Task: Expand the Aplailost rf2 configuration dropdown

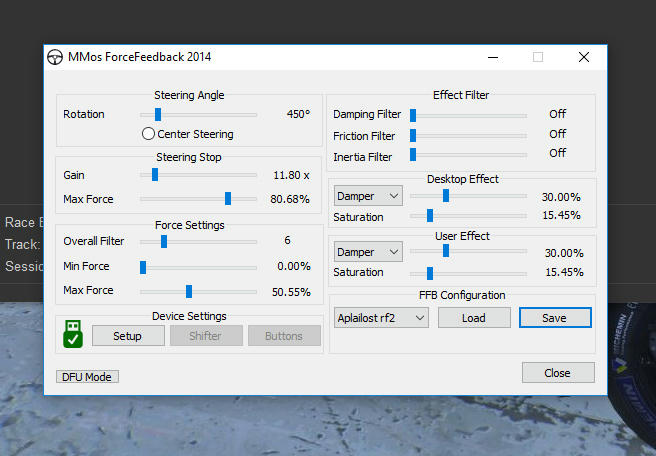Action: [381, 318]
